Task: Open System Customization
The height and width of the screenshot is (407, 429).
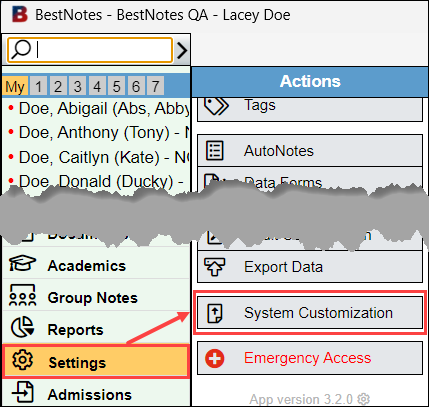Action: pos(310,313)
